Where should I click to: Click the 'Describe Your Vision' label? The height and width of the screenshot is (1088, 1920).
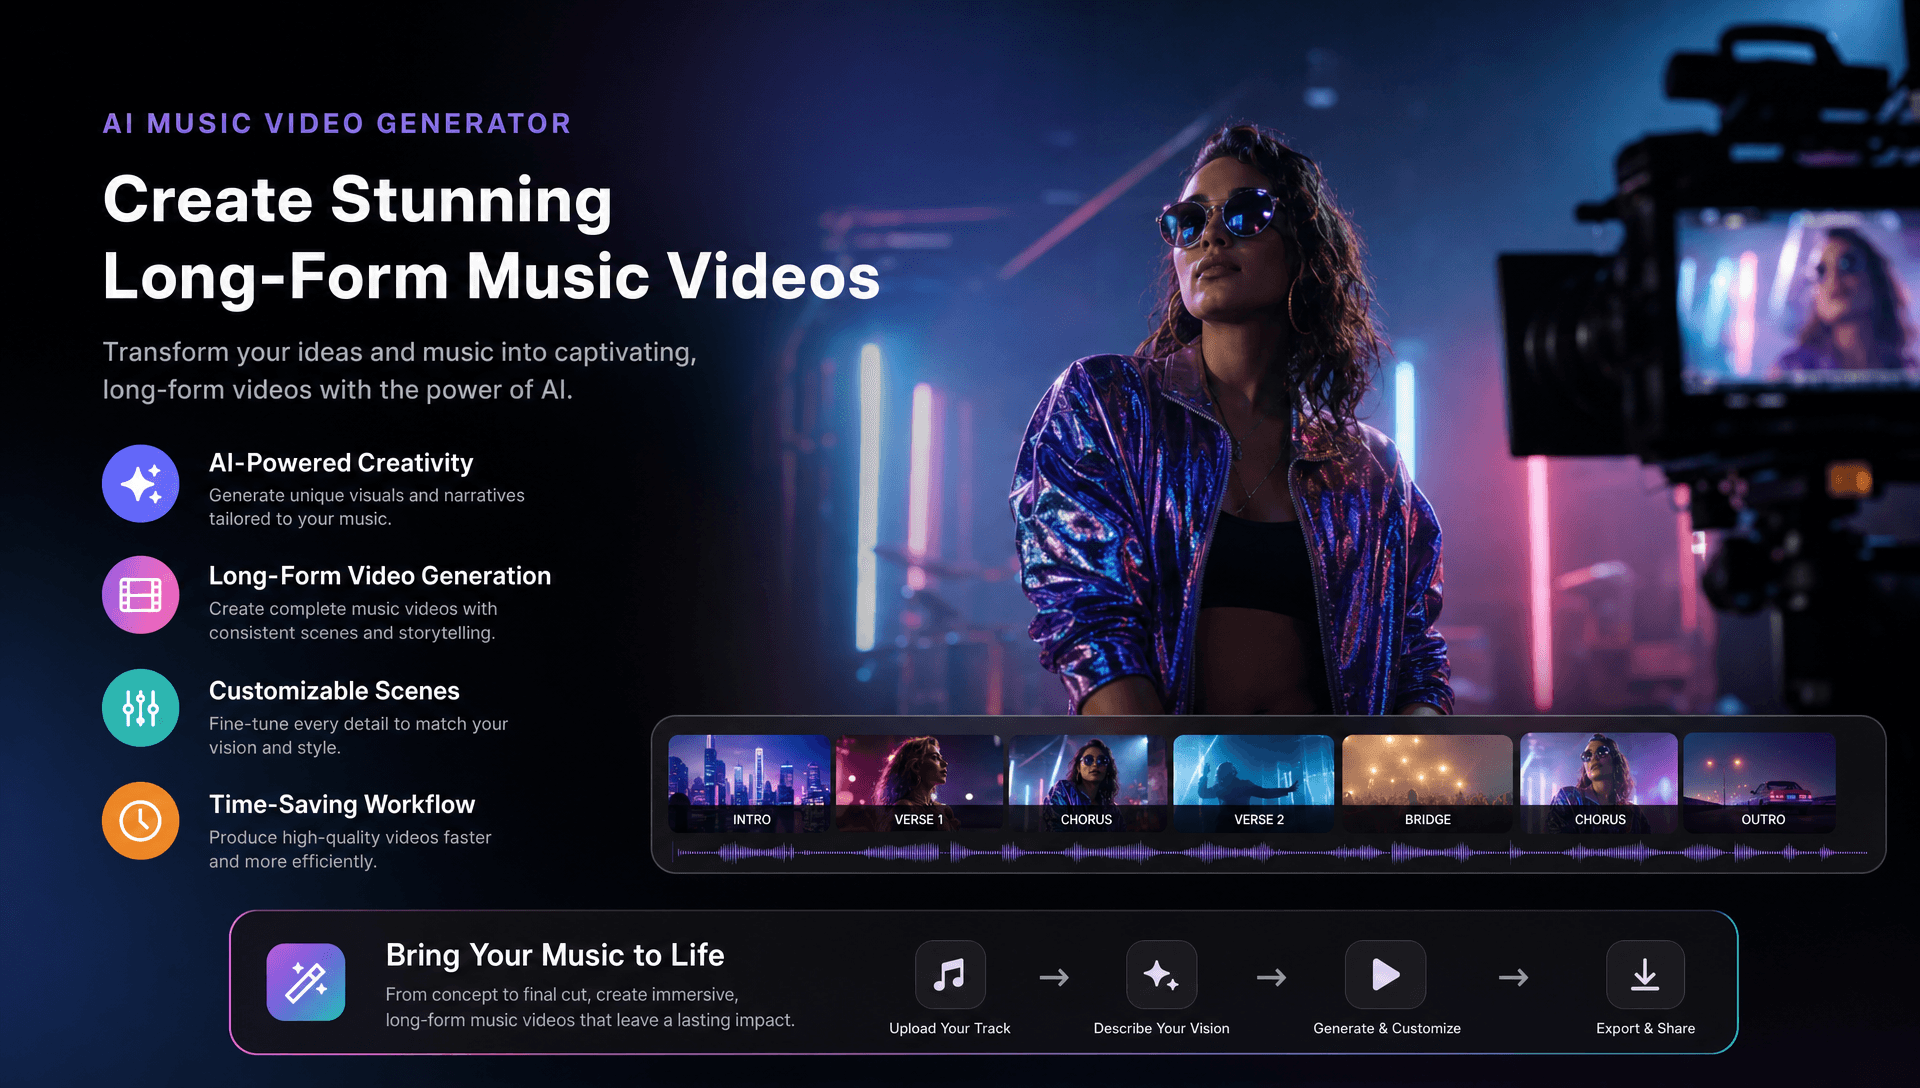(x=1161, y=1028)
